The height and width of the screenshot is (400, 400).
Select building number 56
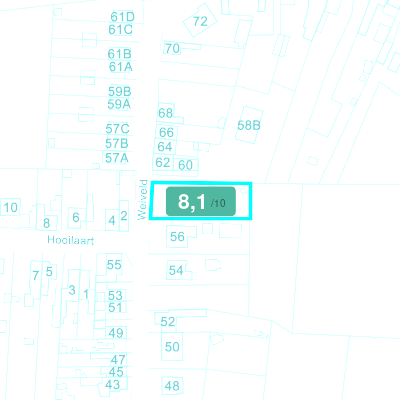[177, 237]
